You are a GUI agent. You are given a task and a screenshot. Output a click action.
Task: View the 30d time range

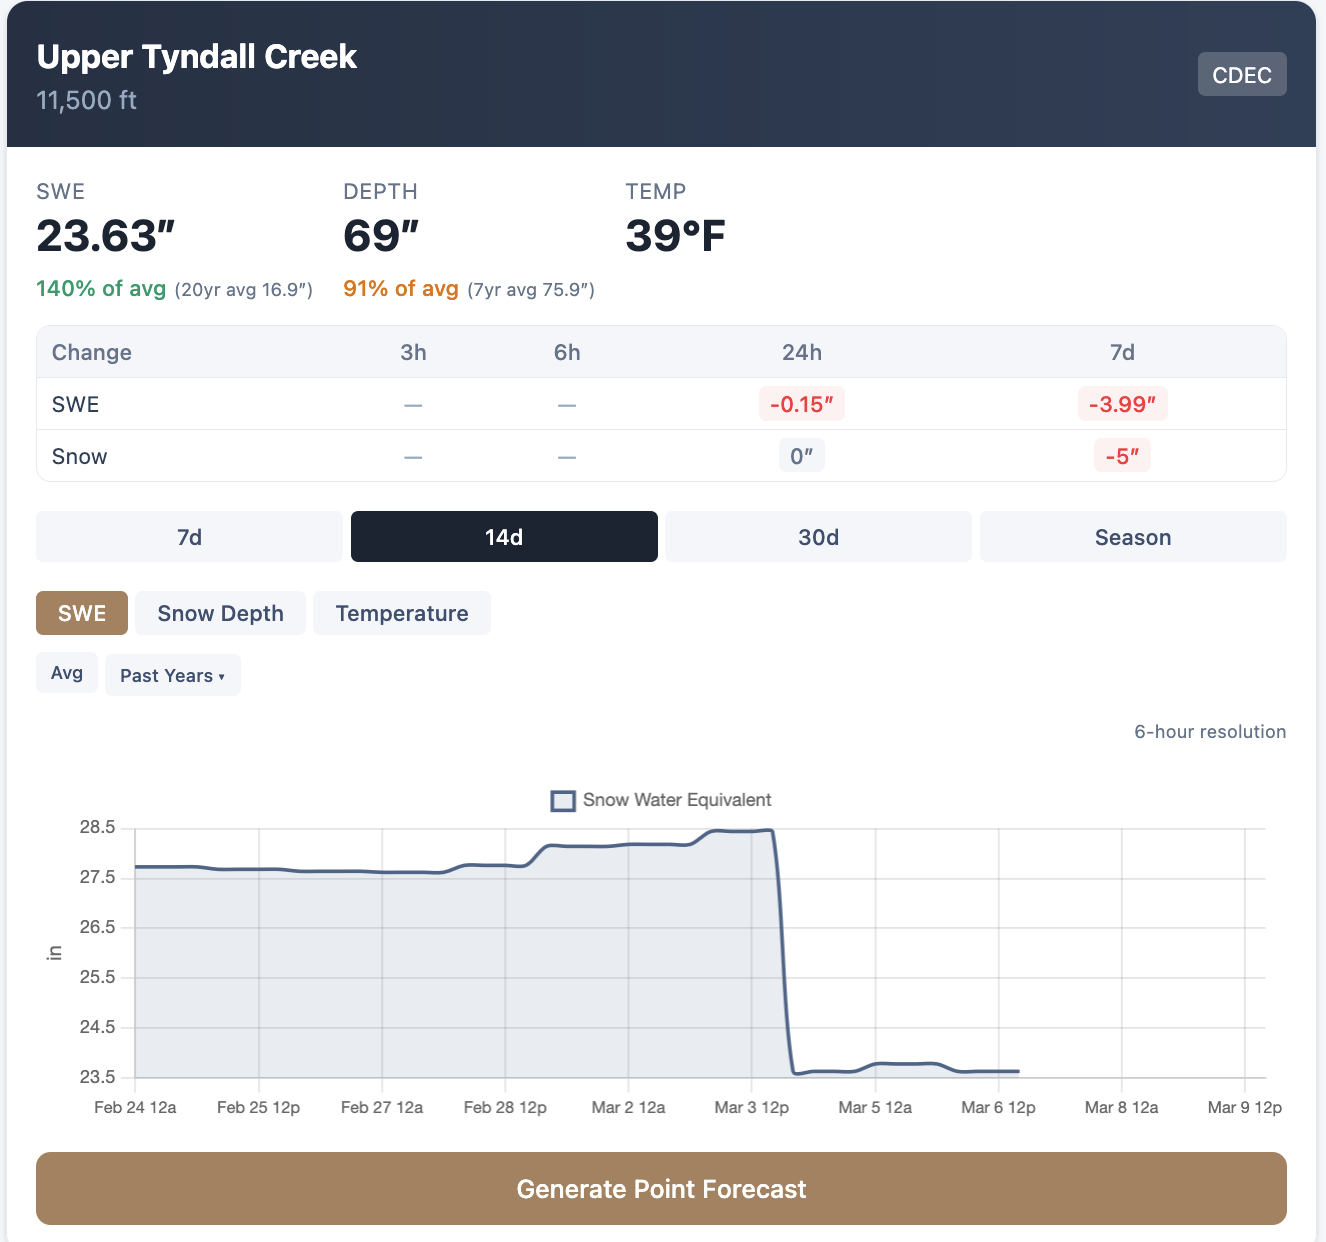tap(817, 536)
